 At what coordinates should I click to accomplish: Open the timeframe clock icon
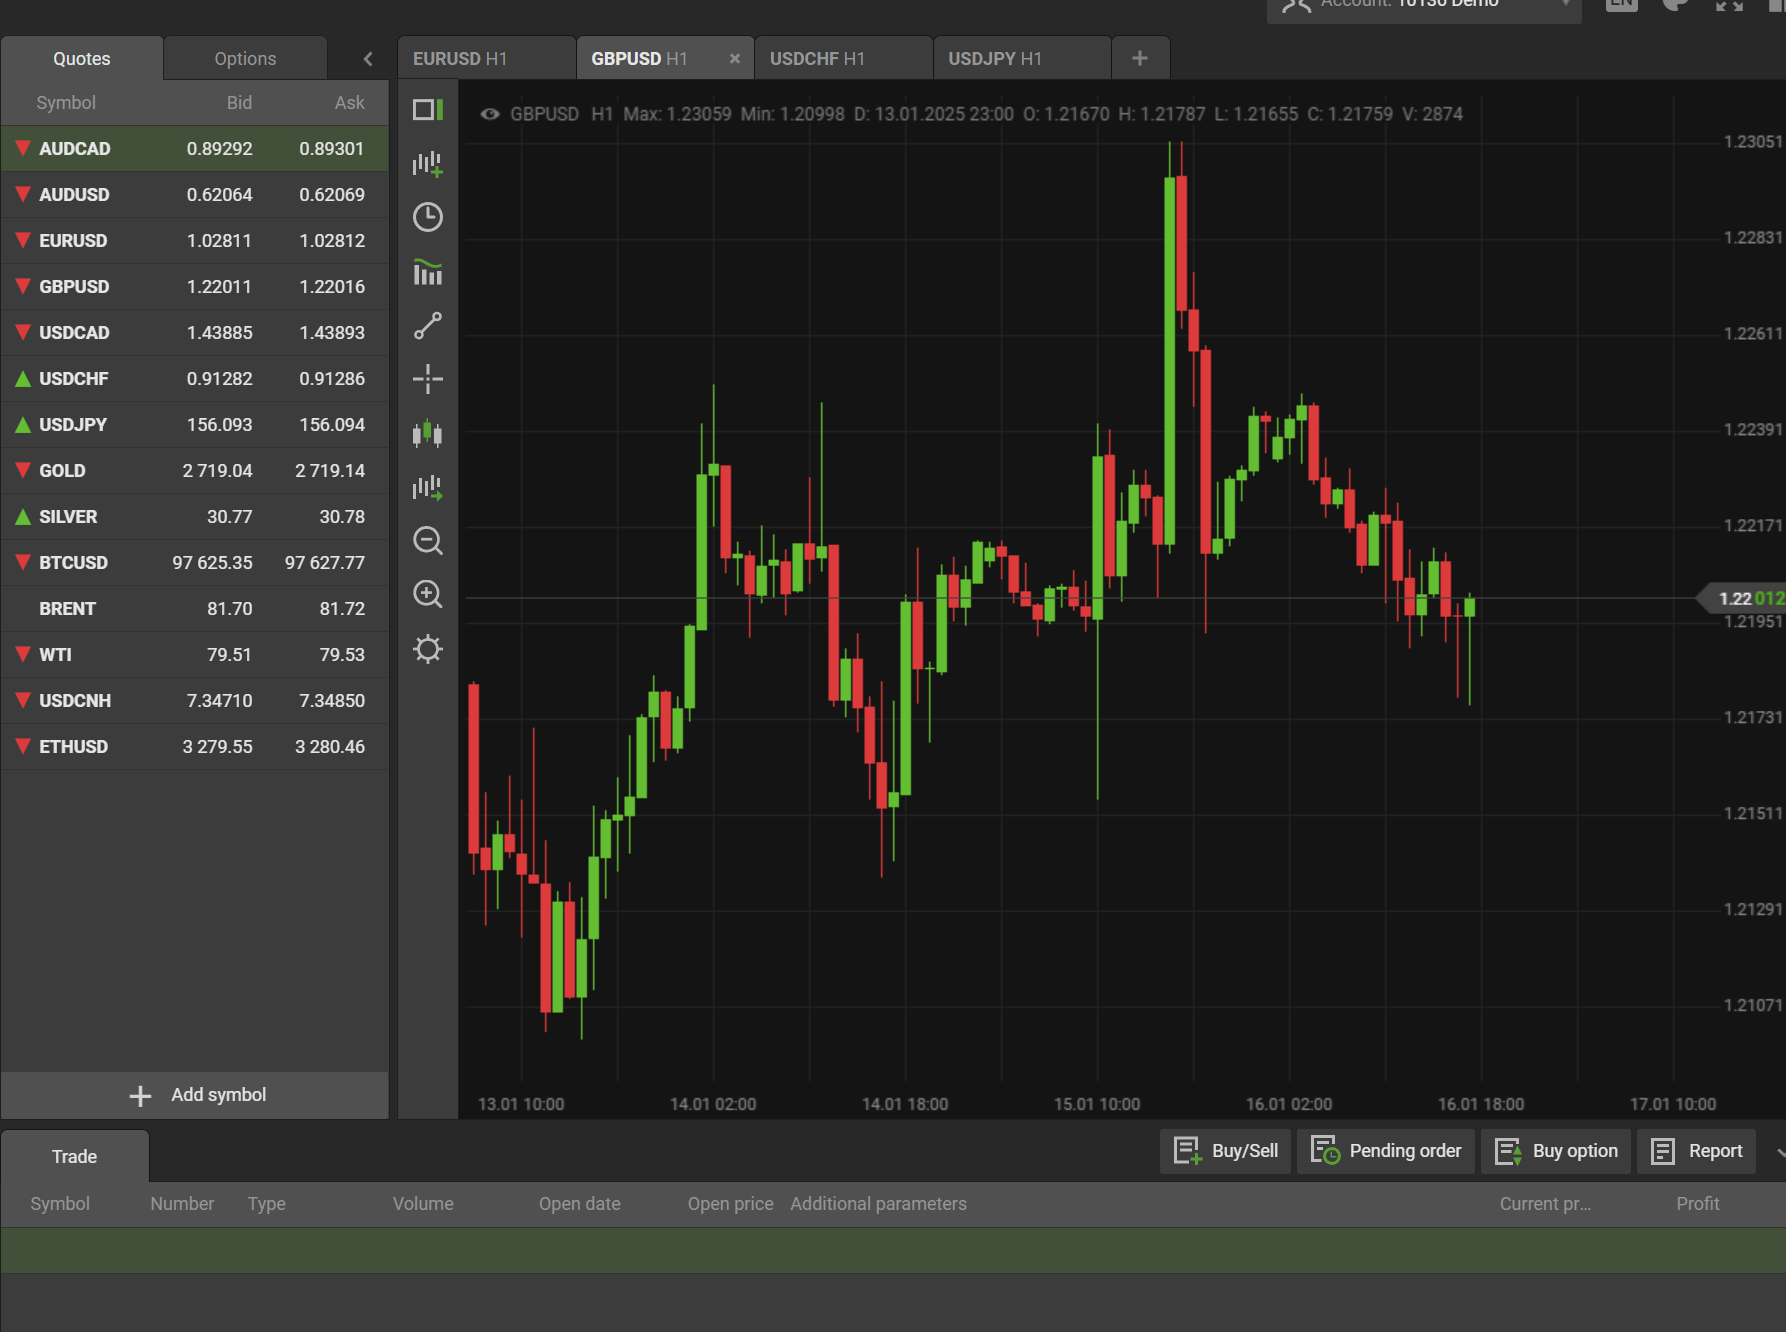(428, 218)
